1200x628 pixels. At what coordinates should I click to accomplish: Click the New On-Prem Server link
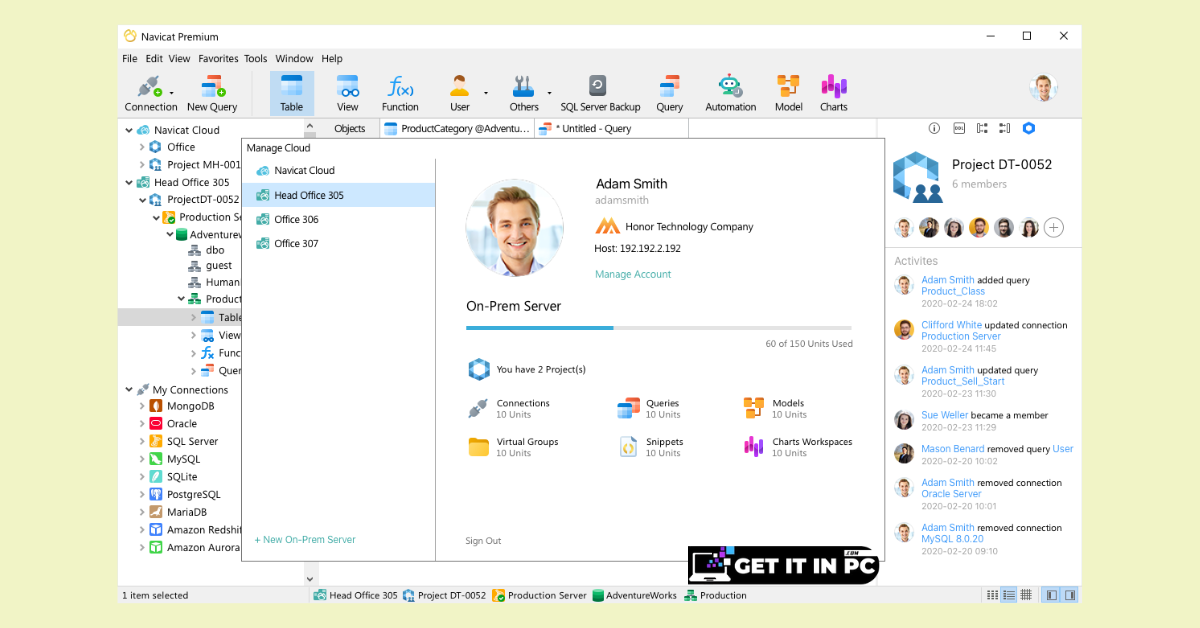305,540
